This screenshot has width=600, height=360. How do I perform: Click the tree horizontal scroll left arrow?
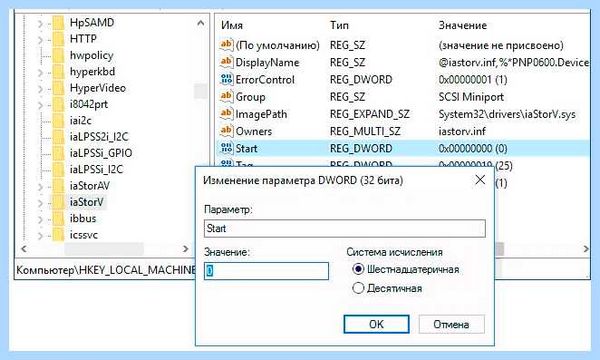pyautogui.click(x=24, y=249)
